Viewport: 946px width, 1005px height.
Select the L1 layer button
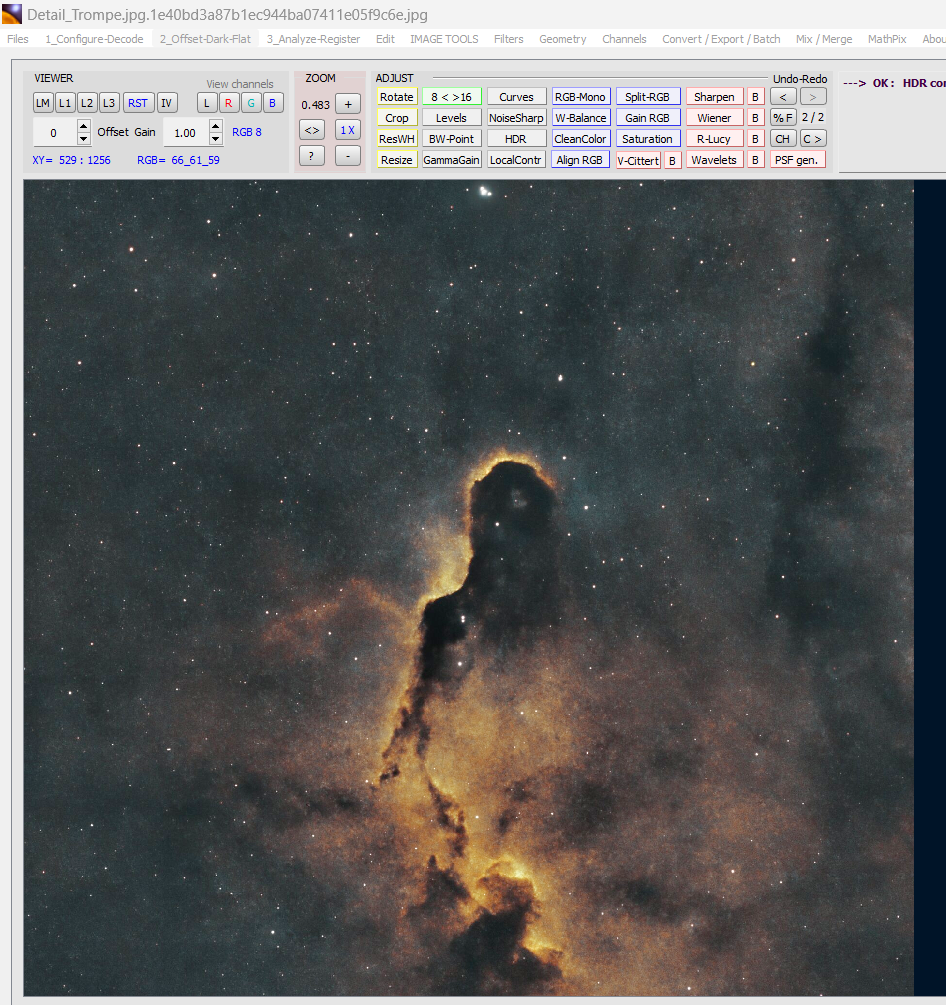click(65, 103)
